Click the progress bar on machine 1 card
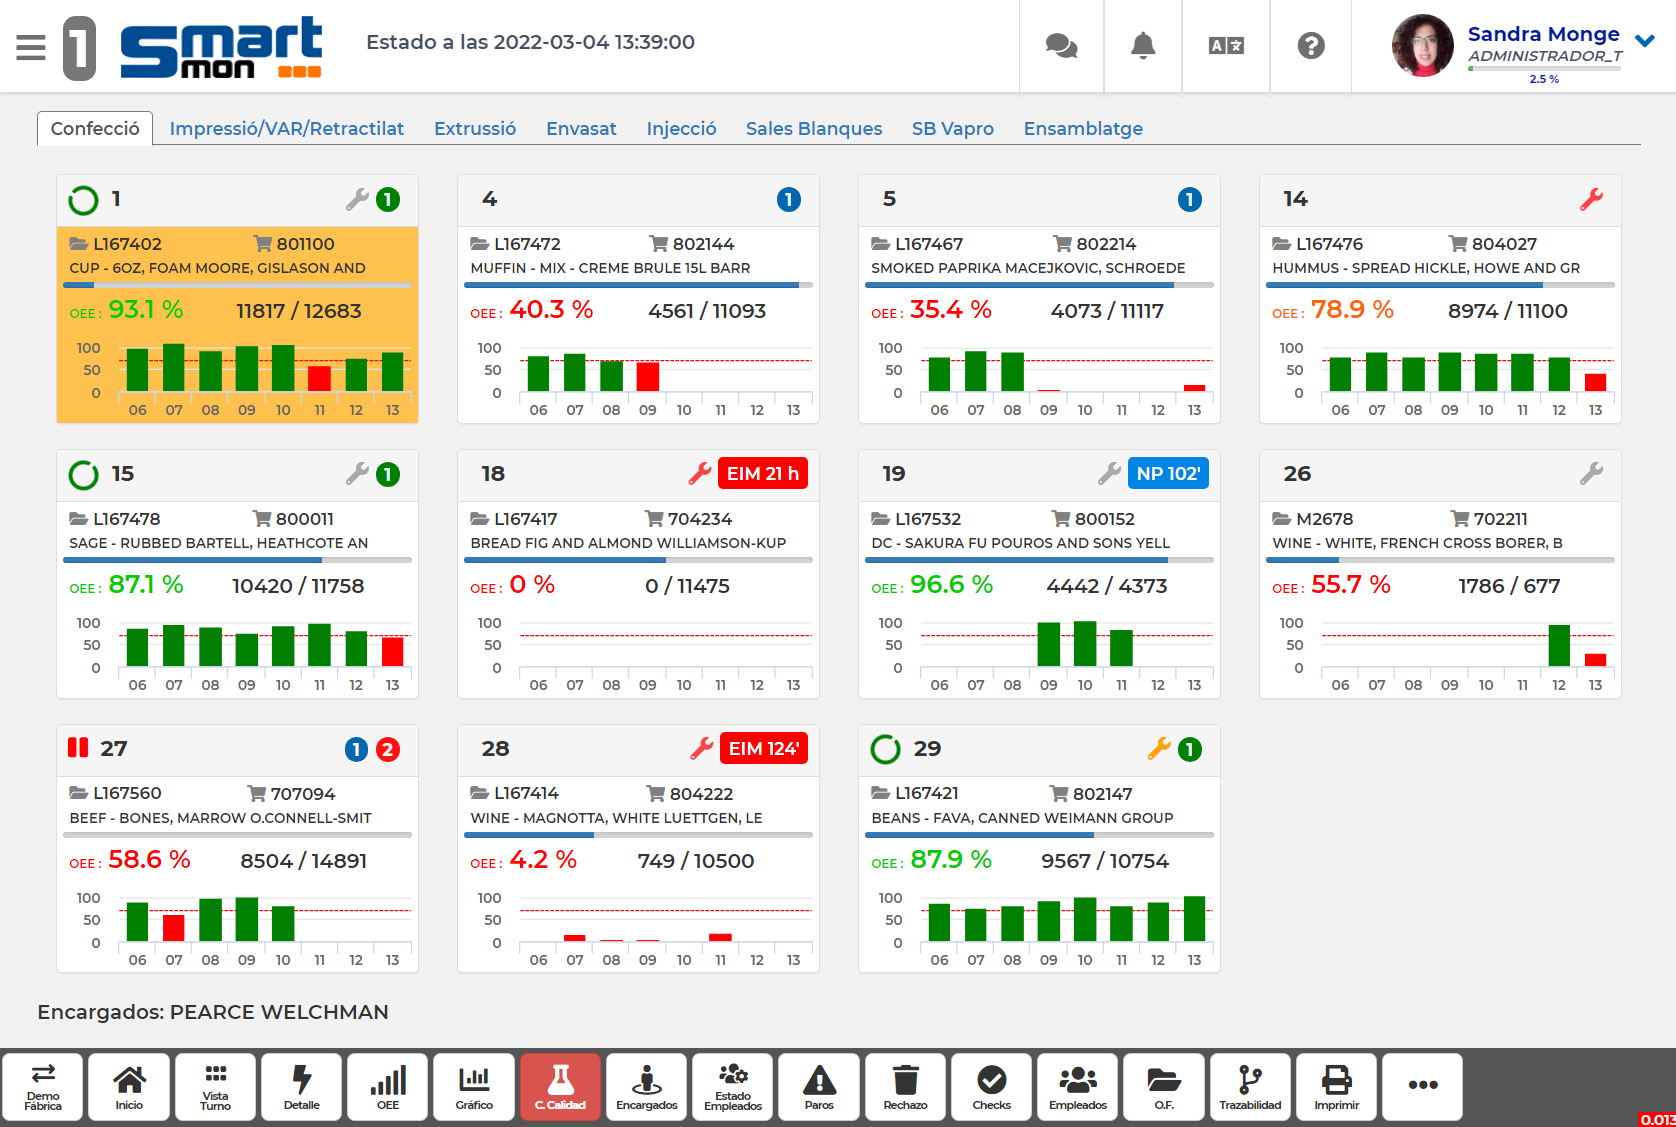Image resolution: width=1676 pixels, height=1127 pixels. tap(237, 285)
